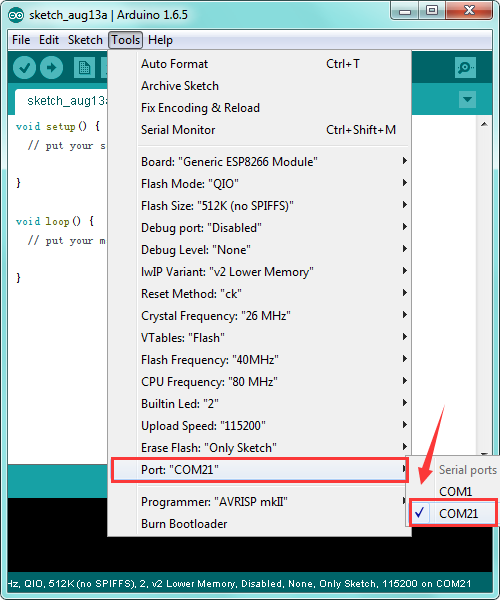Expand Erase Flash Only Sketch submenu

(x=259, y=448)
